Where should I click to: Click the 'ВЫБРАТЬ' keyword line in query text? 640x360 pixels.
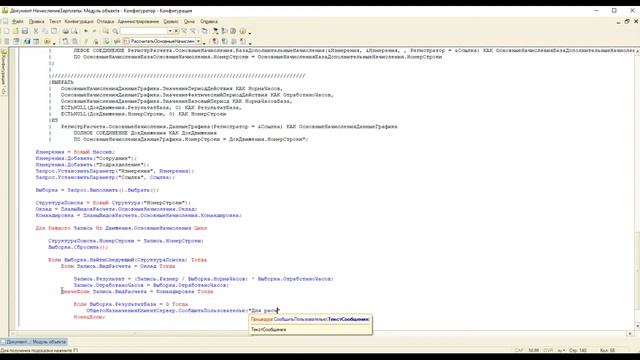pyautogui.click(x=62, y=82)
